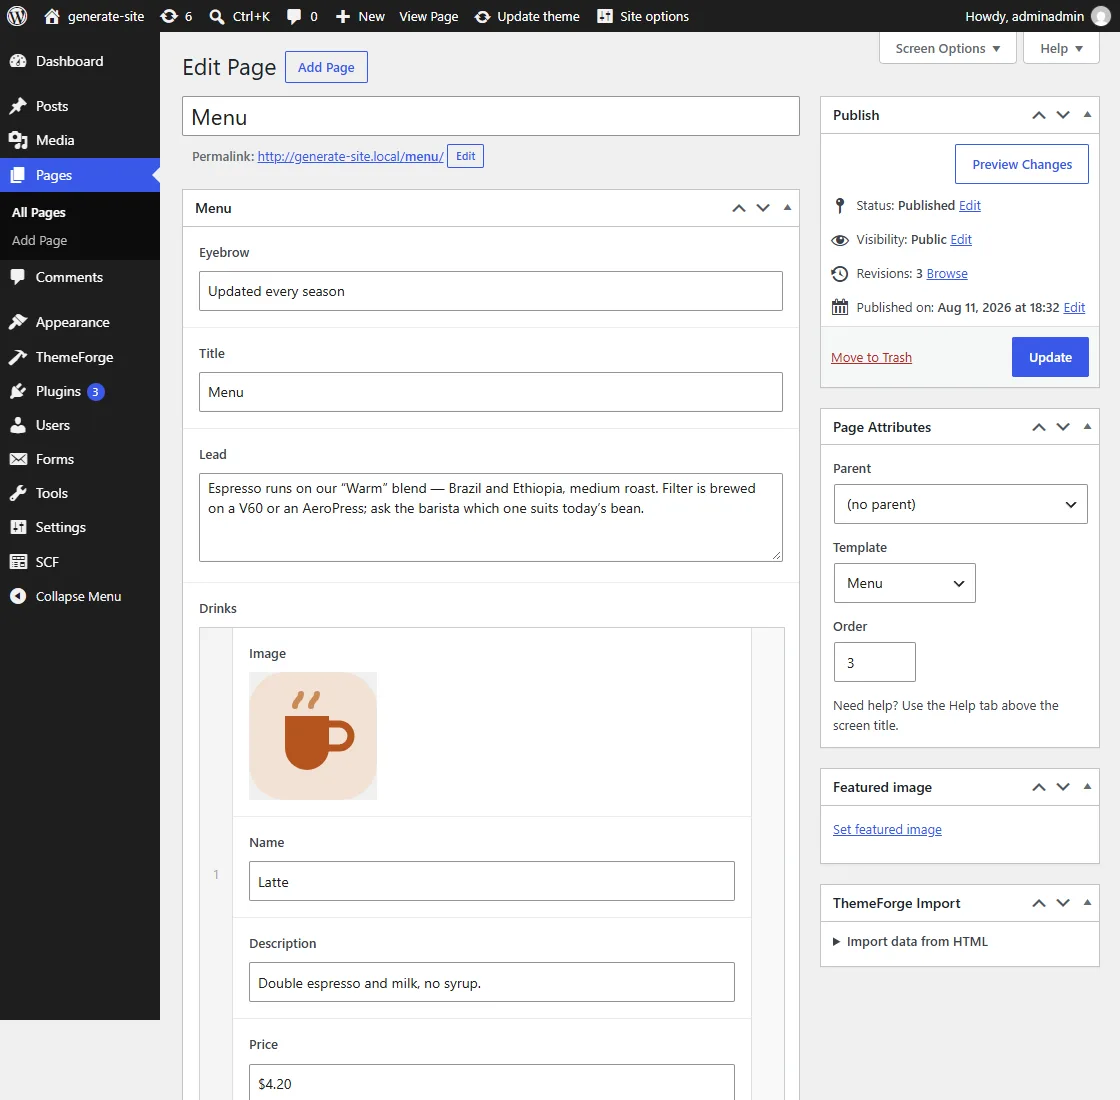The image size is (1120, 1100).
Task: Click the Plugins plug icon
Action: [18, 391]
